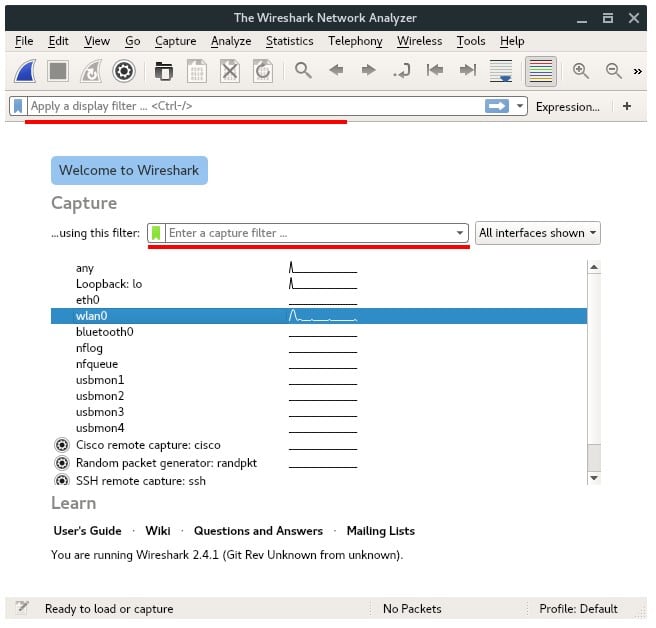Close this capture file icon
Viewport: 656px width, 628px height.
click(x=230, y=71)
